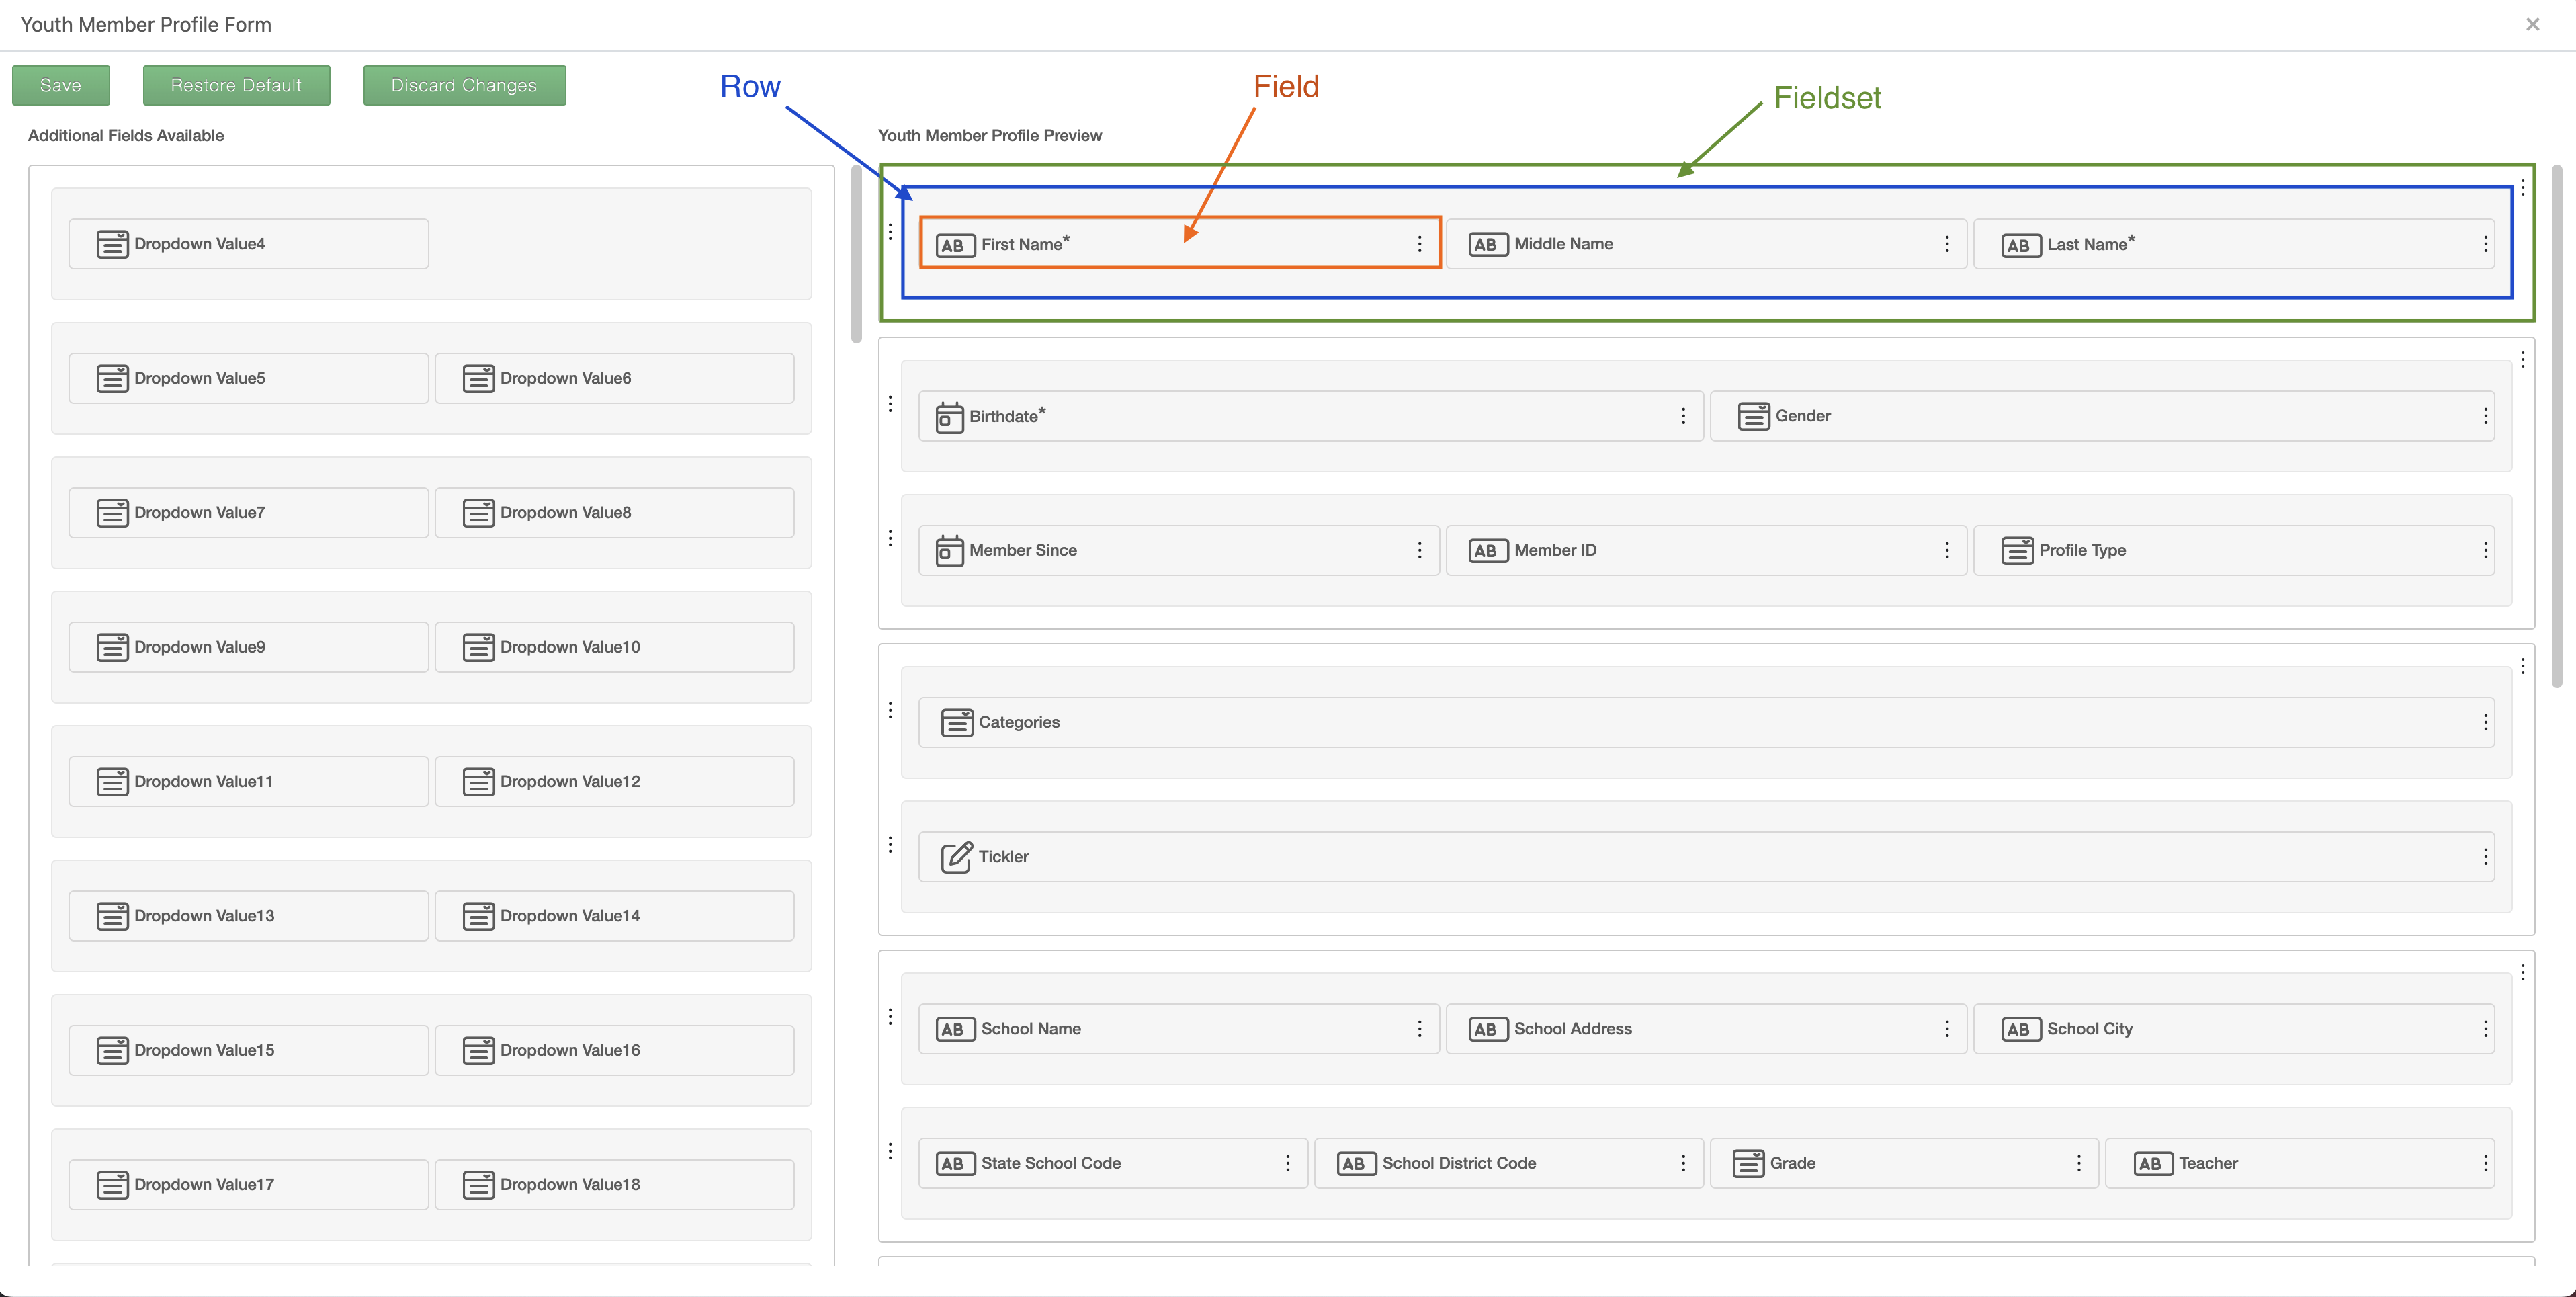
Task: Click the Member ID text field icon
Action: (1487, 551)
